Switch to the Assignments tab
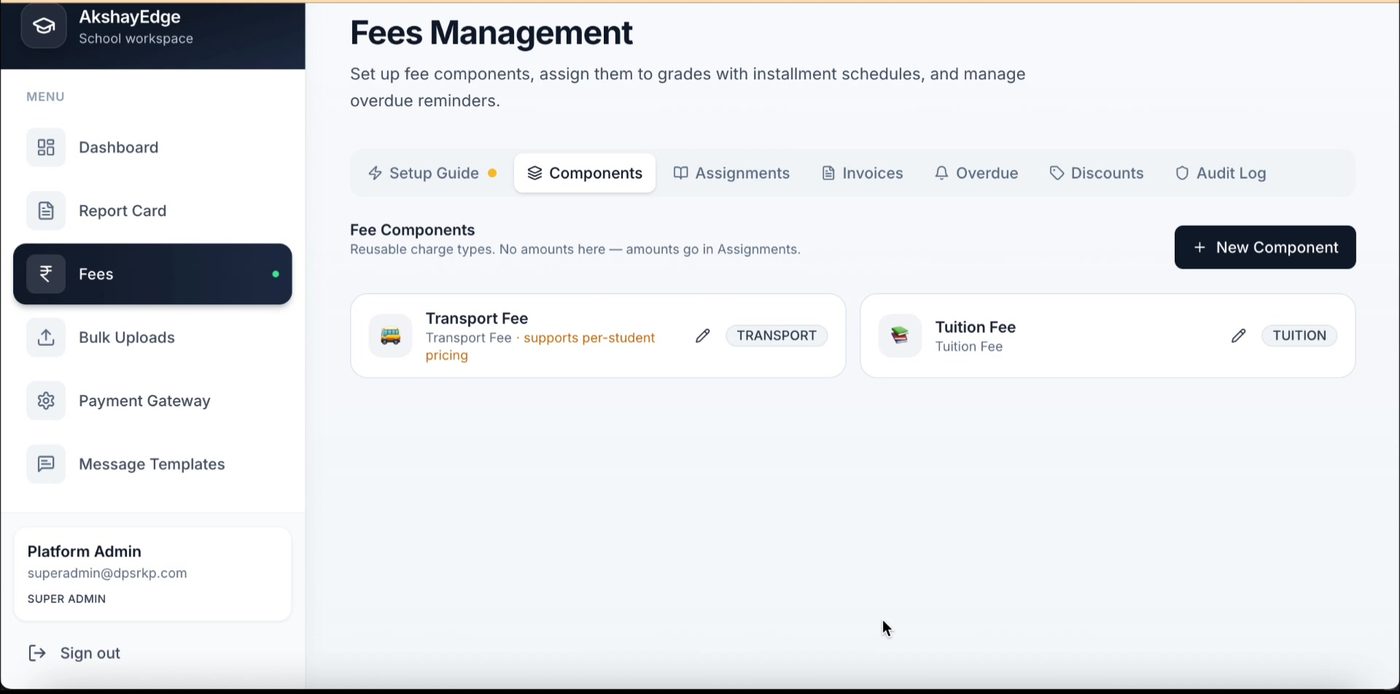Image resolution: width=1400 pixels, height=694 pixels. (731, 173)
